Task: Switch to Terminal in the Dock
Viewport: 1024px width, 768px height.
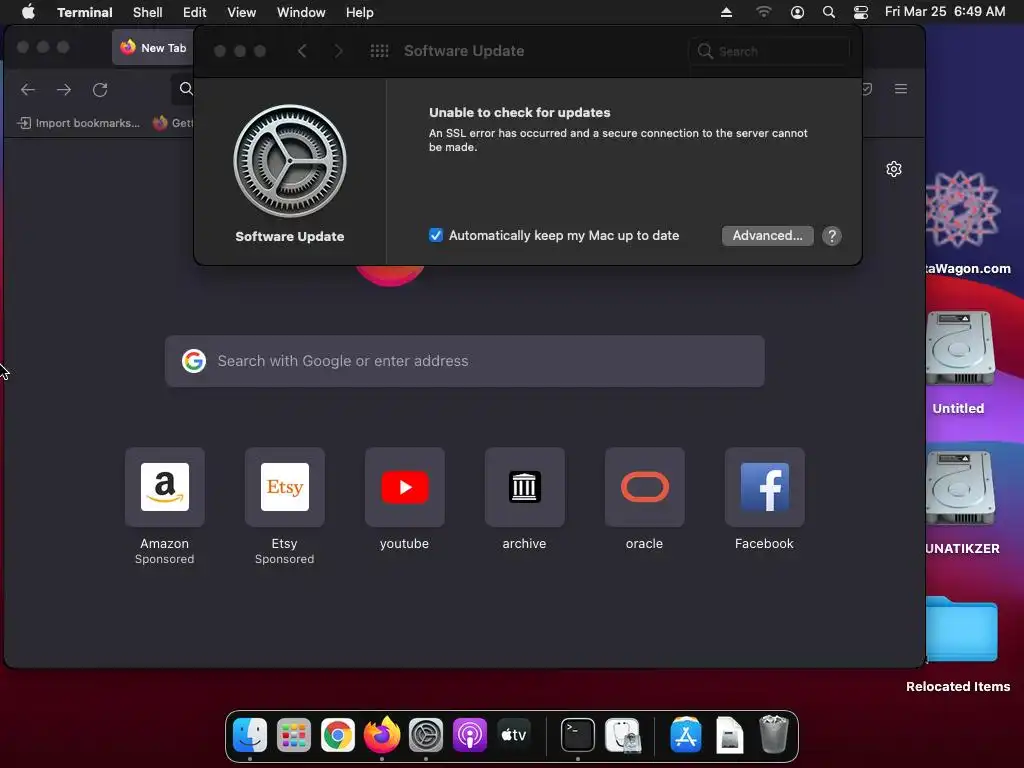Action: pyautogui.click(x=578, y=735)
